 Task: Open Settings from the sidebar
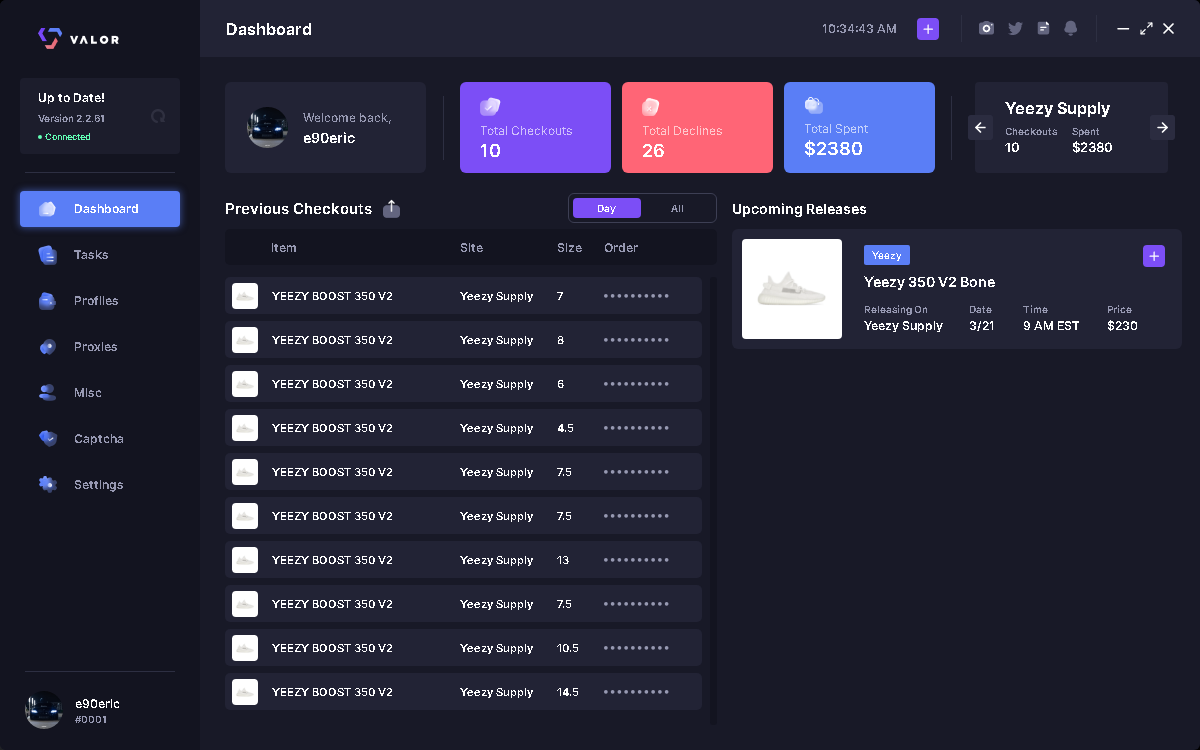(x=100, y=485)
